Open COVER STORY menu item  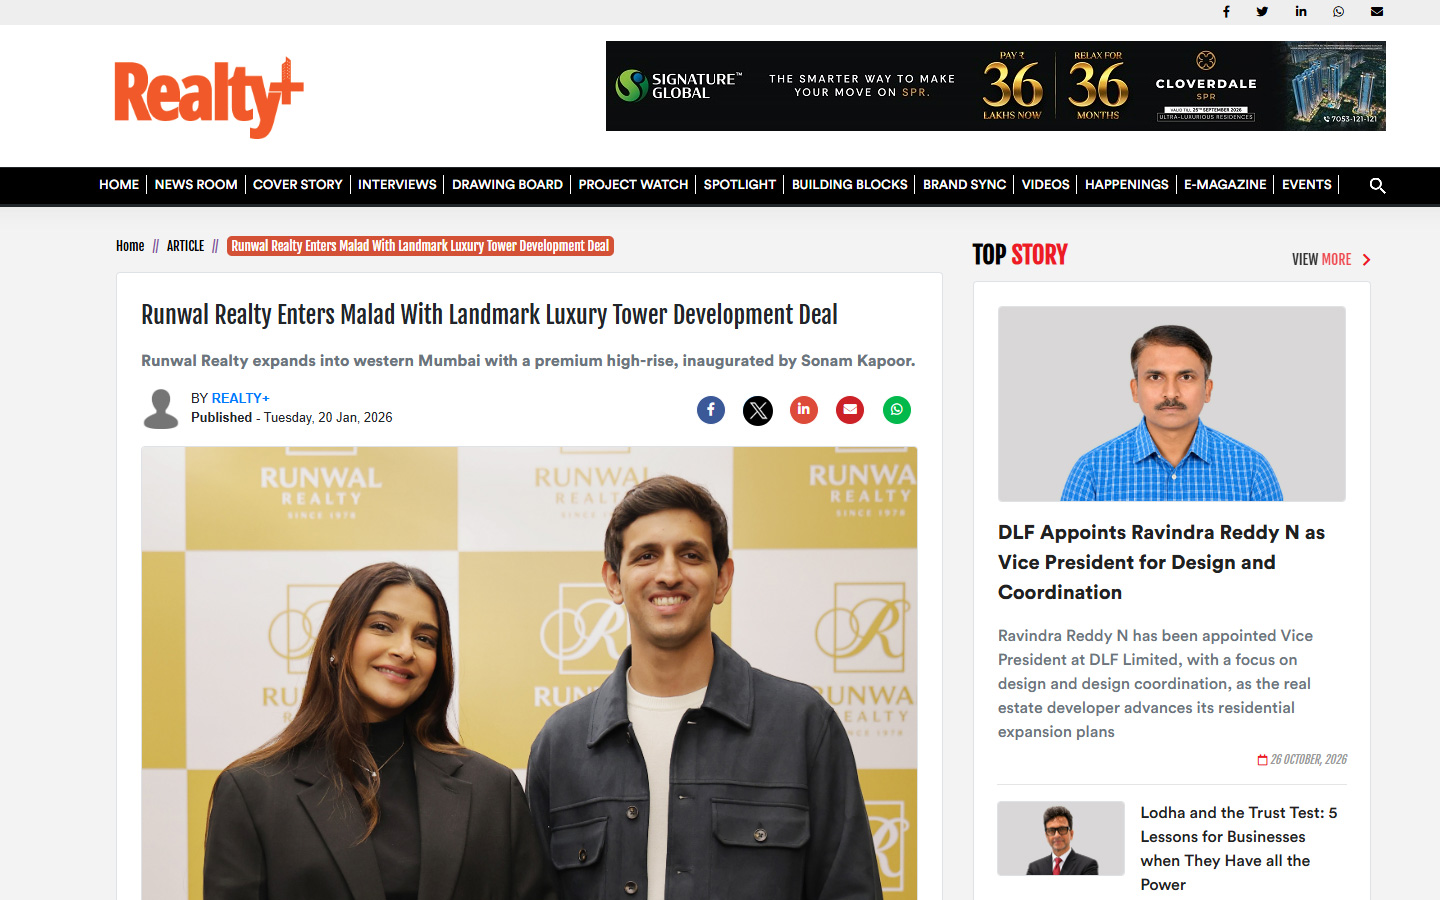298,185
